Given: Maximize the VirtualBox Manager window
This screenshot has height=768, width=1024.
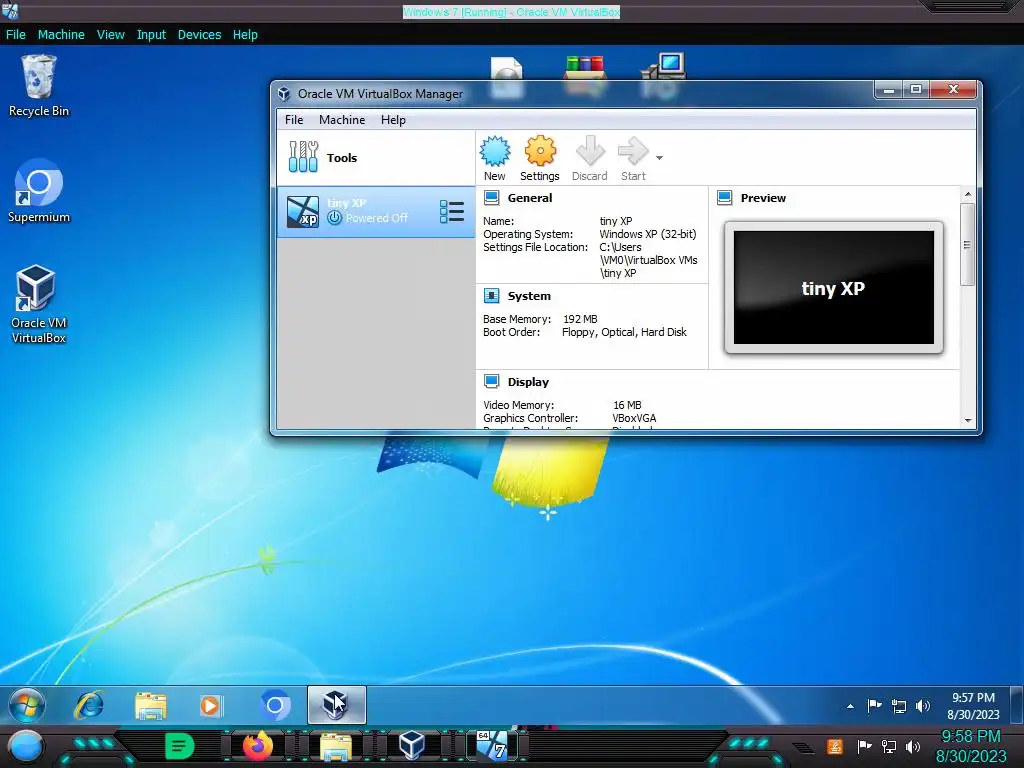Looking at the screenshot, I should tap(916, 90).
